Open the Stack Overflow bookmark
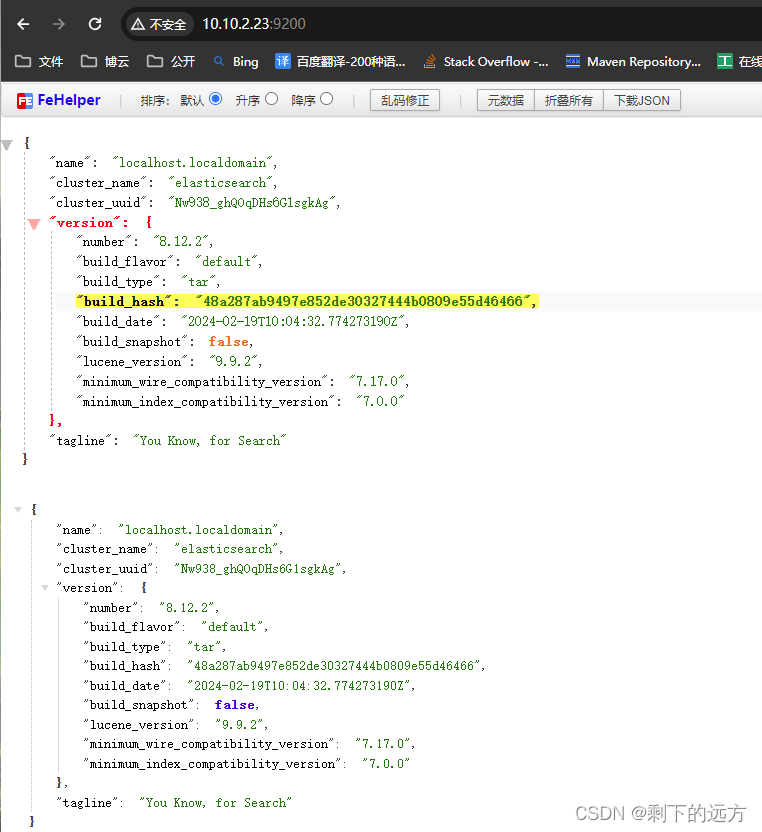This screenshot has height=832, width=762. [x=485, y=61]
